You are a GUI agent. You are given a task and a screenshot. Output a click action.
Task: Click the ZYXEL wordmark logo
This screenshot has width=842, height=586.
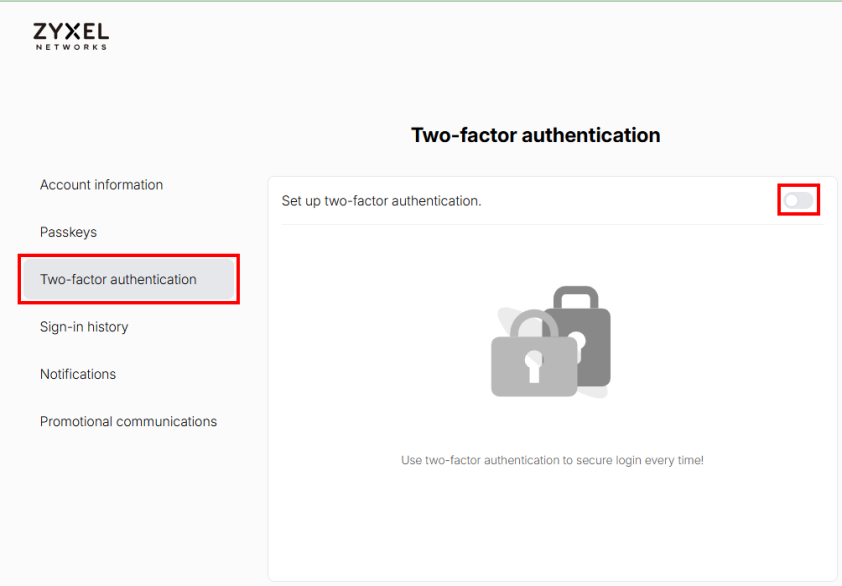click(x=71, y=30)
